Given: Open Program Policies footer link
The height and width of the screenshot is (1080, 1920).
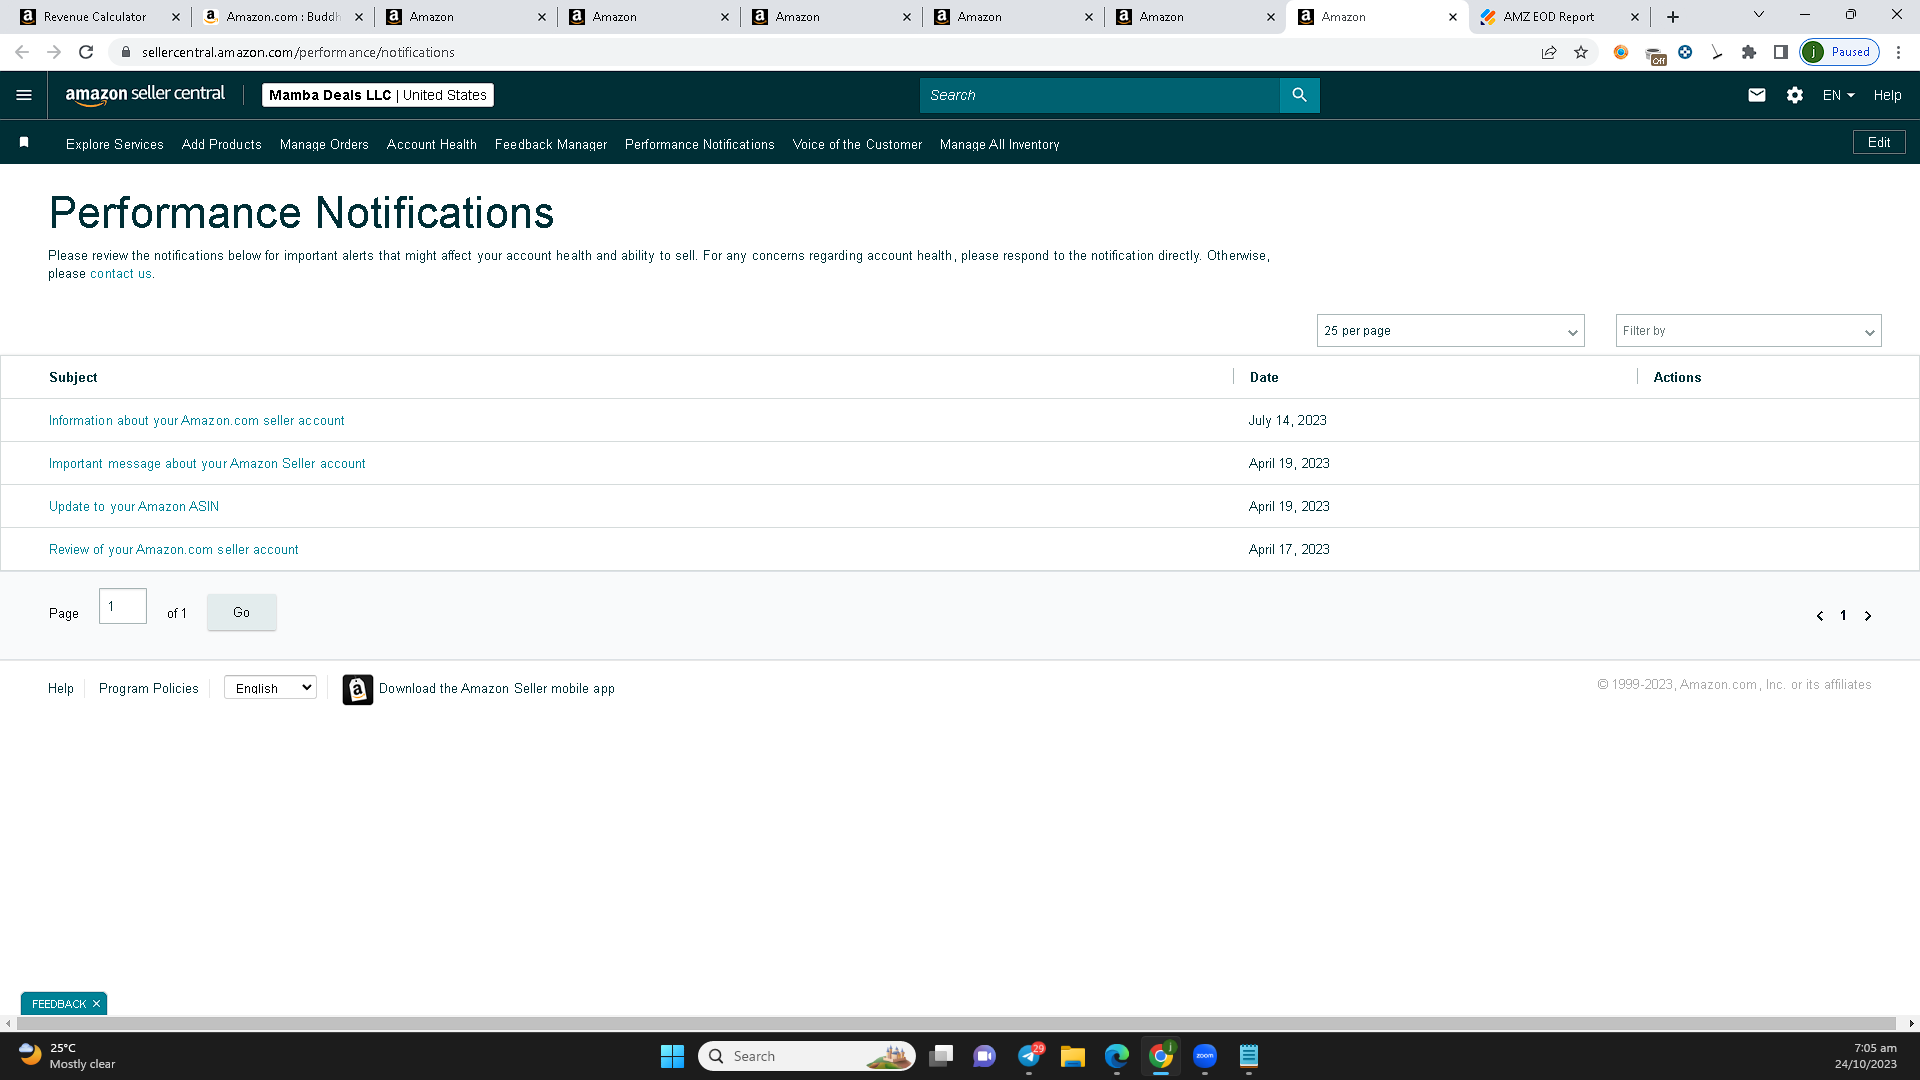Looking at the screenshot, I should point(149,689).
